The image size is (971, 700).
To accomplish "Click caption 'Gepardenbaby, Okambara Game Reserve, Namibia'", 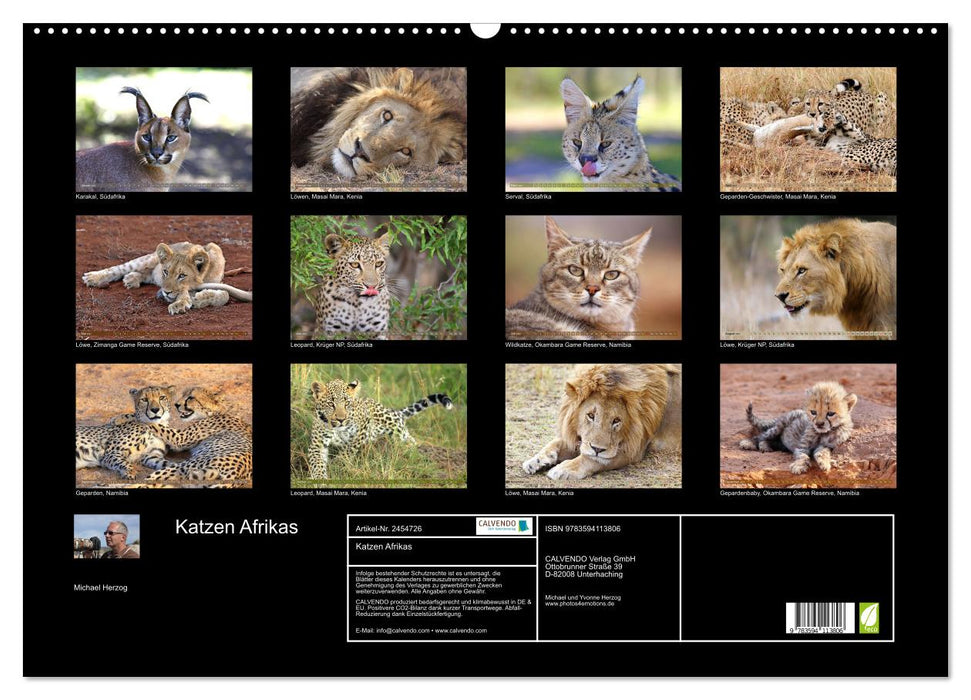I will (x=790, y=493).
